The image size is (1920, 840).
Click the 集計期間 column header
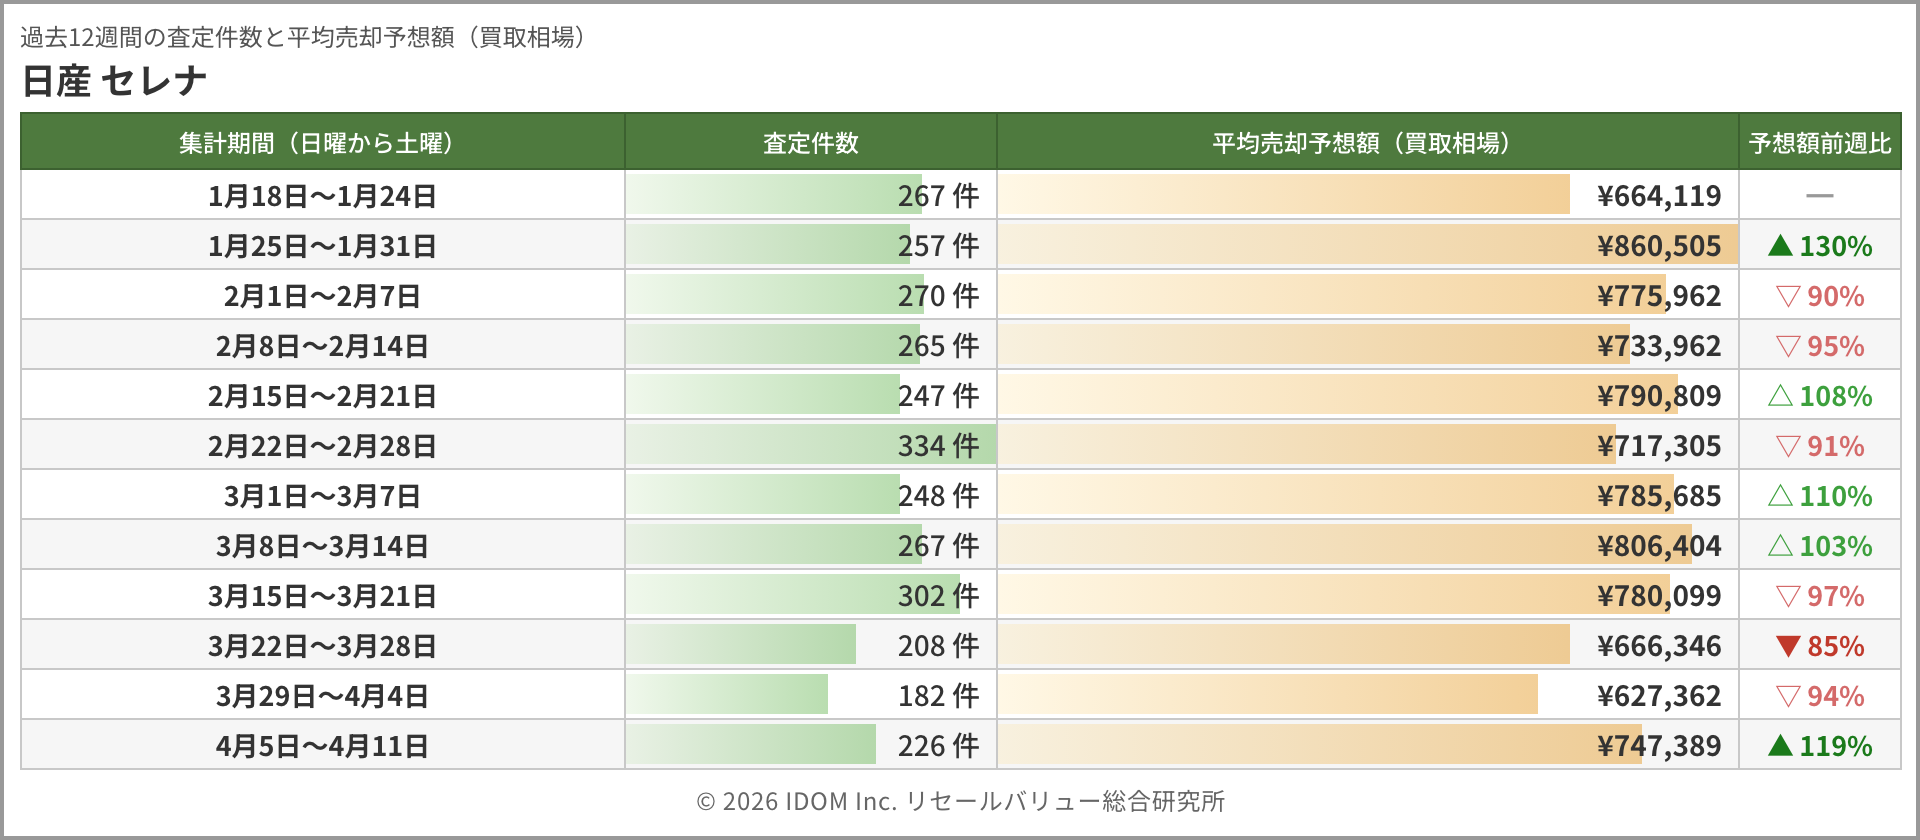[322, 143]
